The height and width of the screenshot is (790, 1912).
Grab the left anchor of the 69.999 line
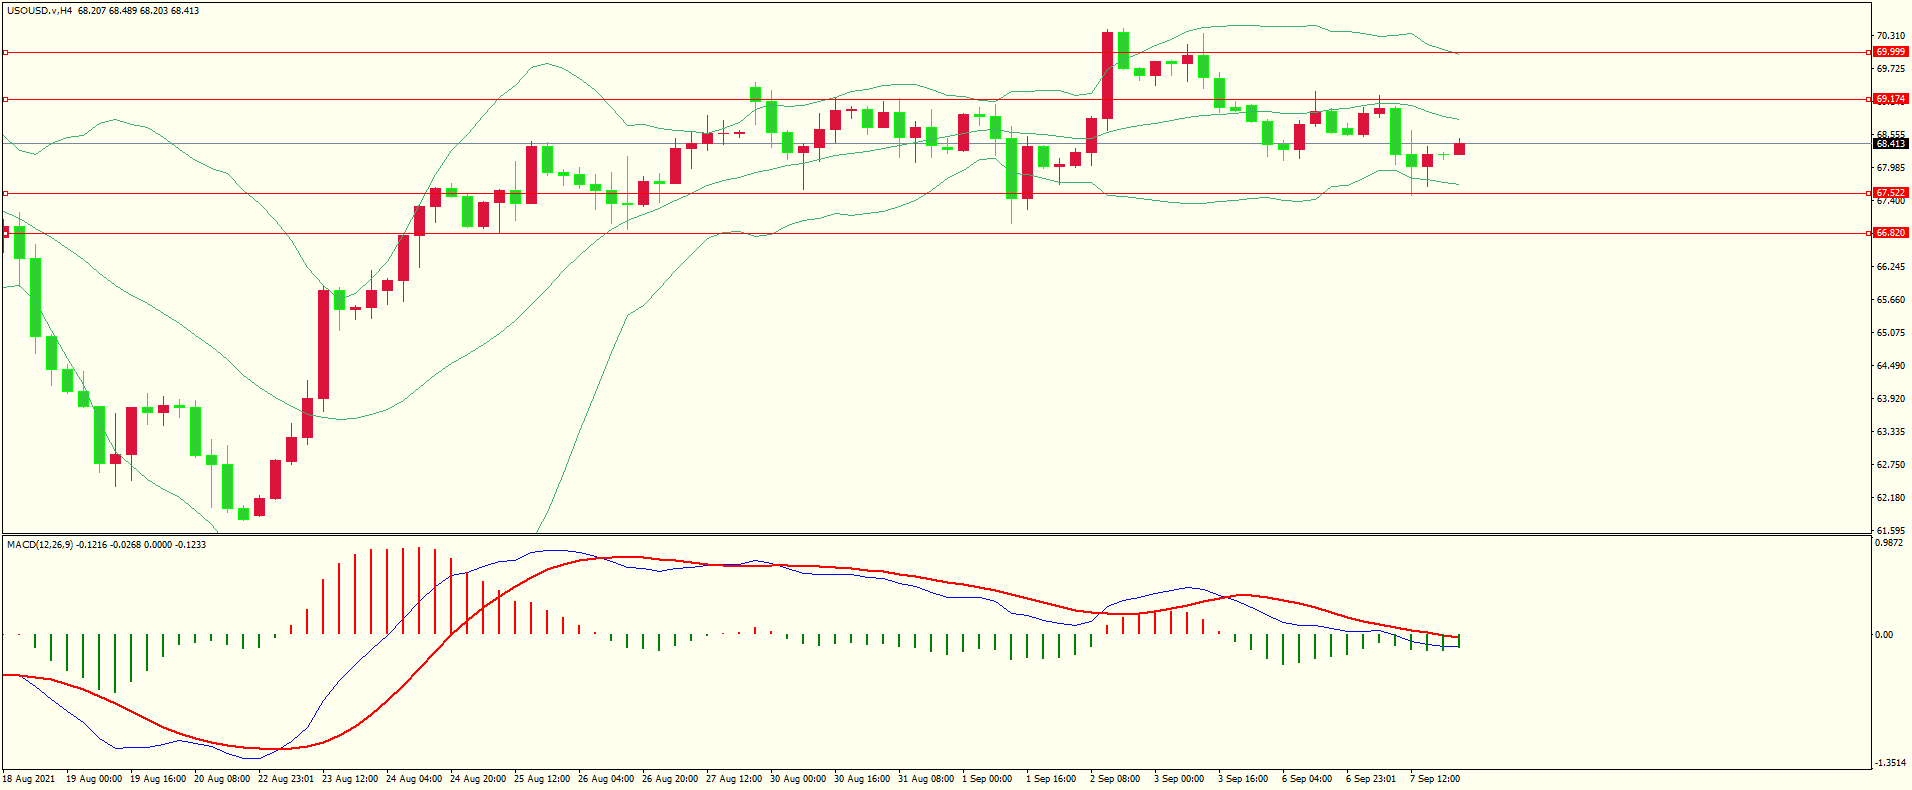(x=5, y=52)
